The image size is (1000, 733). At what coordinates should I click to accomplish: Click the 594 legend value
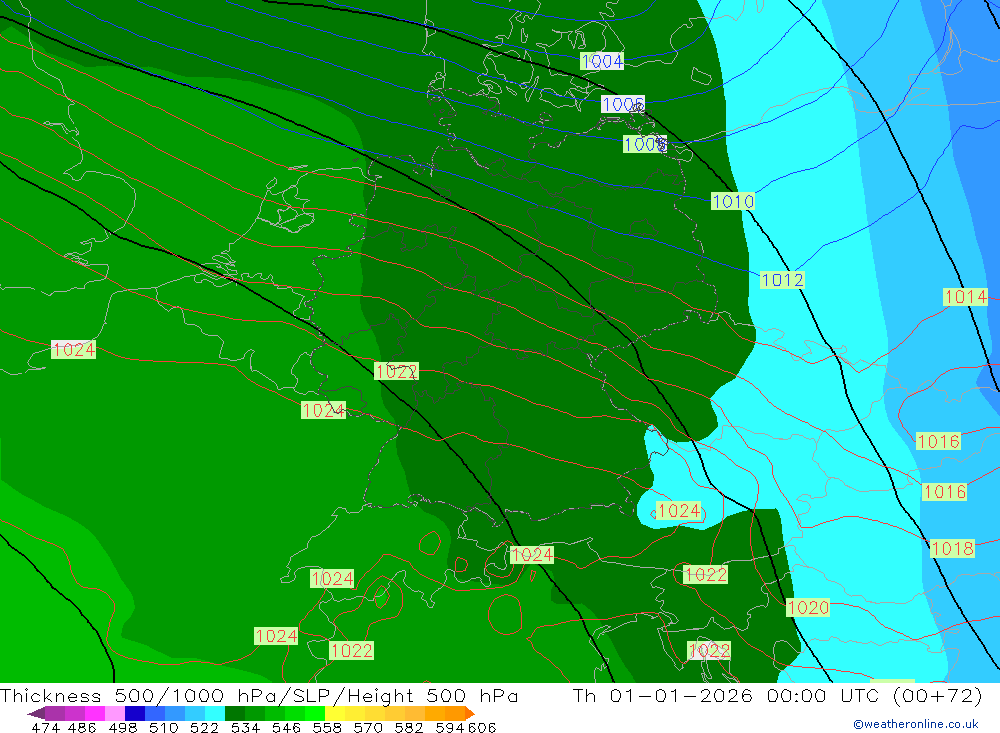(x=449, y=727)
